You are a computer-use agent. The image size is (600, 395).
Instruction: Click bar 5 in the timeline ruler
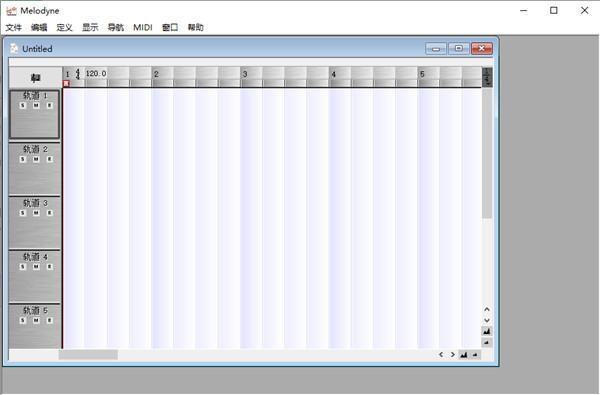pyautogui.click(x=422, y=74)
